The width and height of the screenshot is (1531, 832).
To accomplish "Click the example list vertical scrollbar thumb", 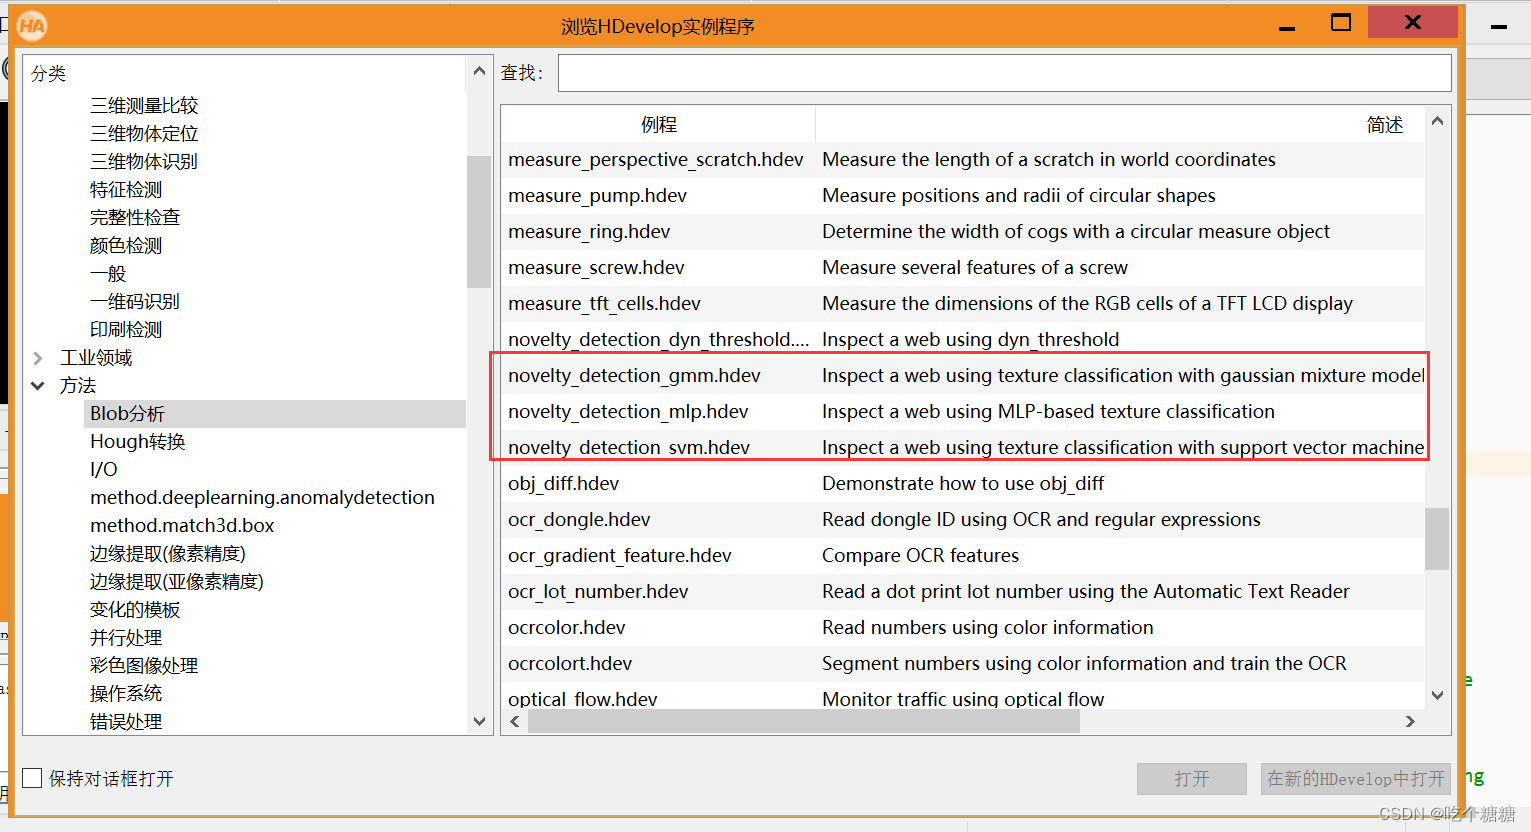I will (1437, 539).
